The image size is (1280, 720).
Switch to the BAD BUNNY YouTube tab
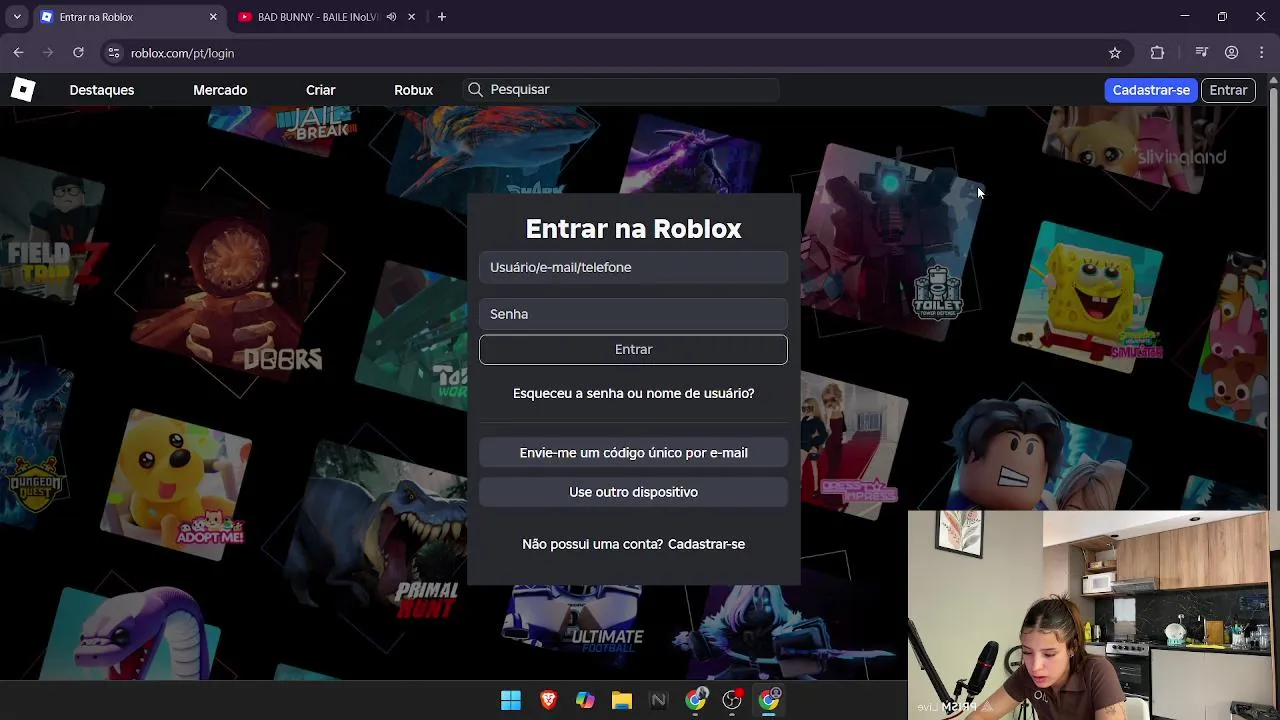pos(327,17)
